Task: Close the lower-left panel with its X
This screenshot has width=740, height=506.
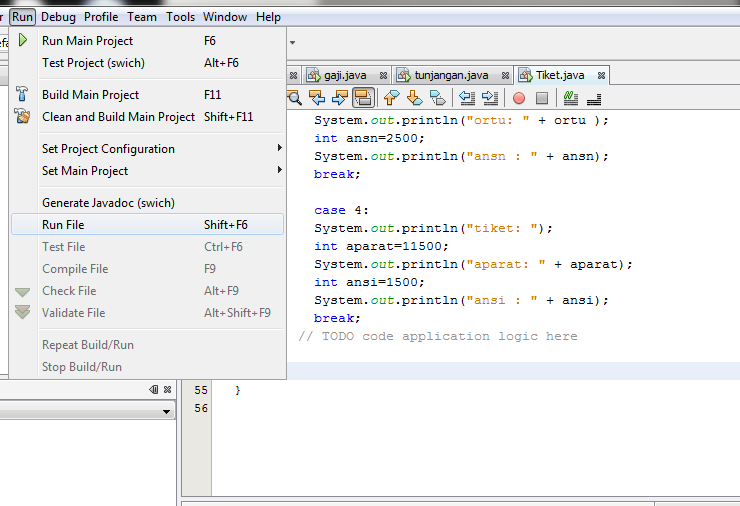Action: click(168, 389)
